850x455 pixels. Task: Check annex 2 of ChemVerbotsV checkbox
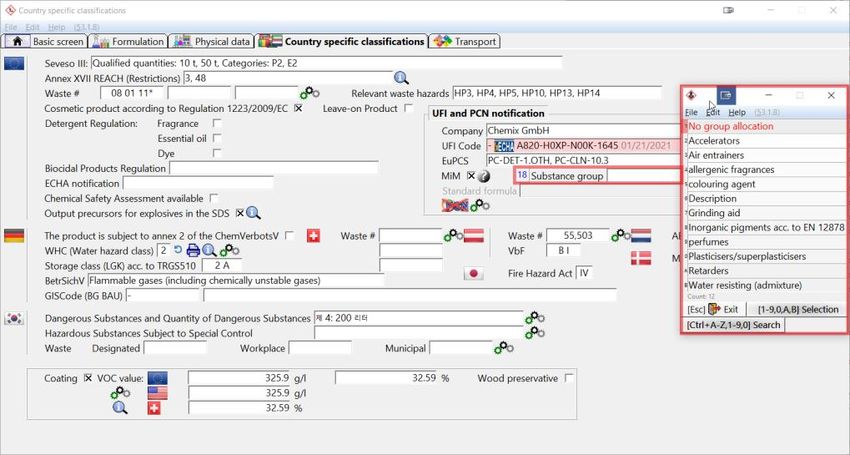[x=290, y=235]
